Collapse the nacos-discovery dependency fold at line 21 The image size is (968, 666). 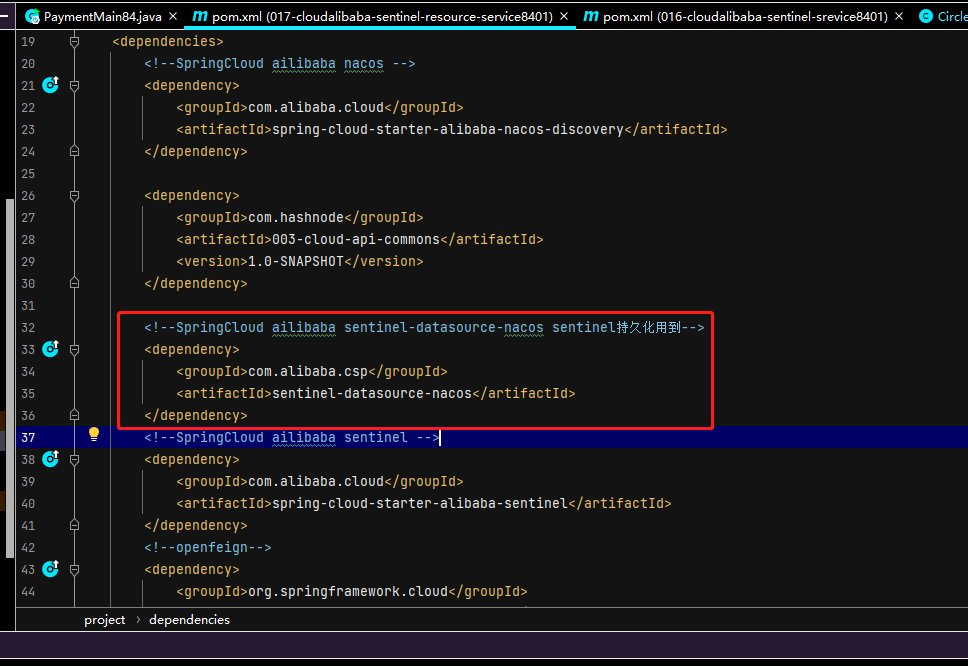click(73, 85)
